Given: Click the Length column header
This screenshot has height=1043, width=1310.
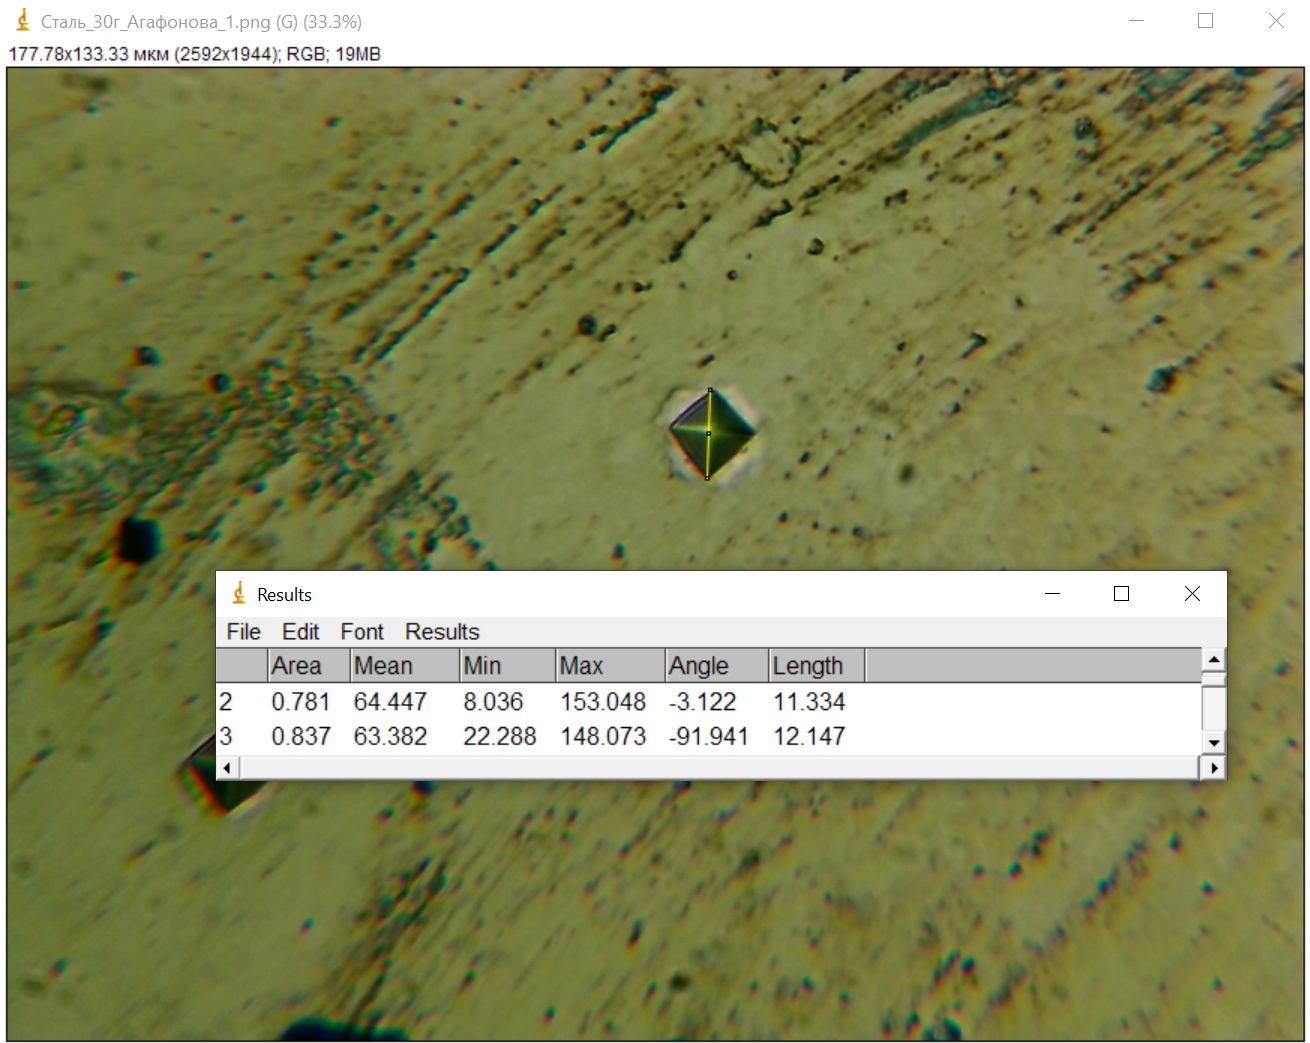Looking at the screenshot, I should [816, 666].
